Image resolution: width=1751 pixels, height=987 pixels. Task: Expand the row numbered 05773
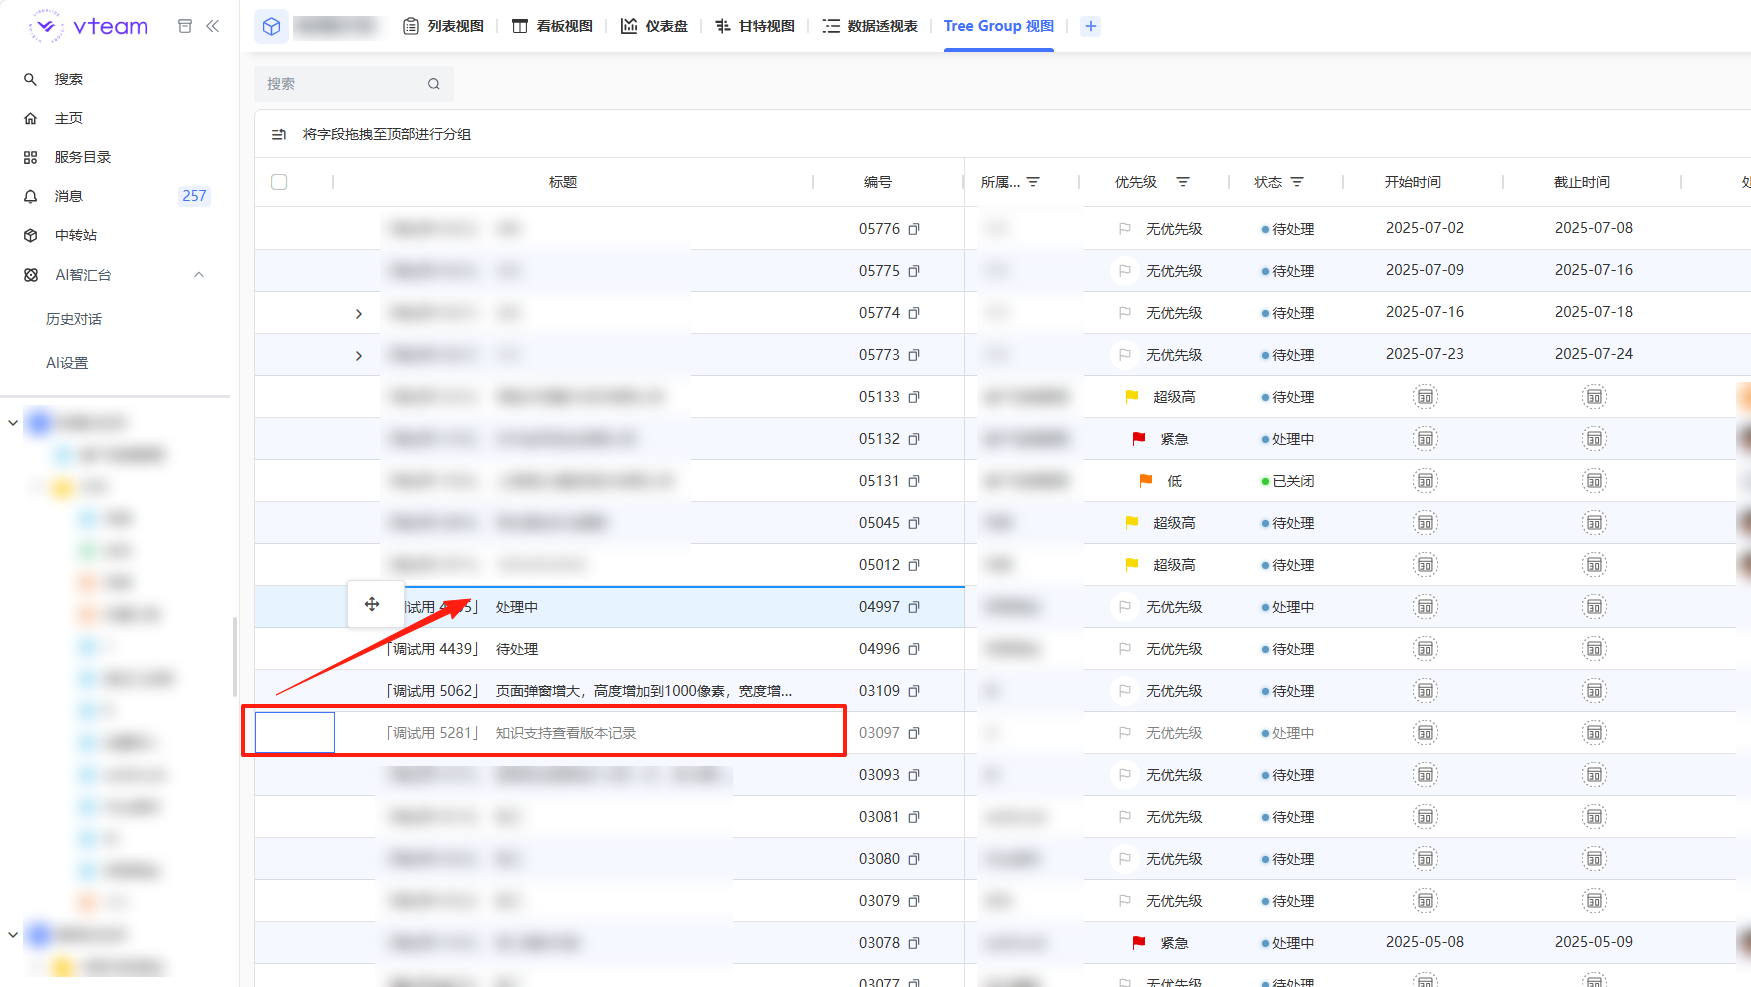click(359, 356)
